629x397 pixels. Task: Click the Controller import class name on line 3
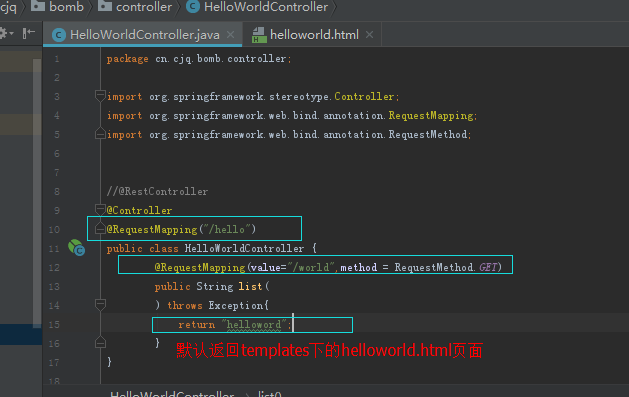point(364,97)
